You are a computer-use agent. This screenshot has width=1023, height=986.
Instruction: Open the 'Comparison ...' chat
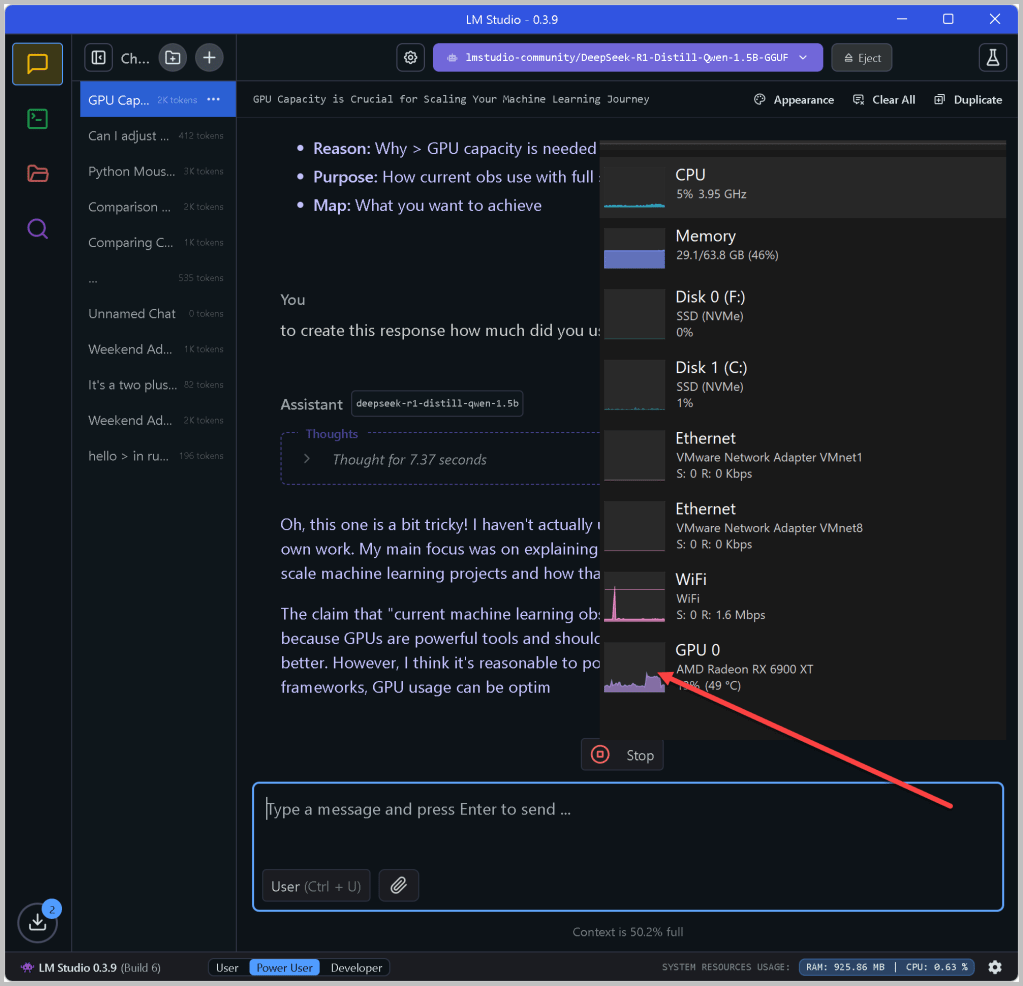[157, 207]
